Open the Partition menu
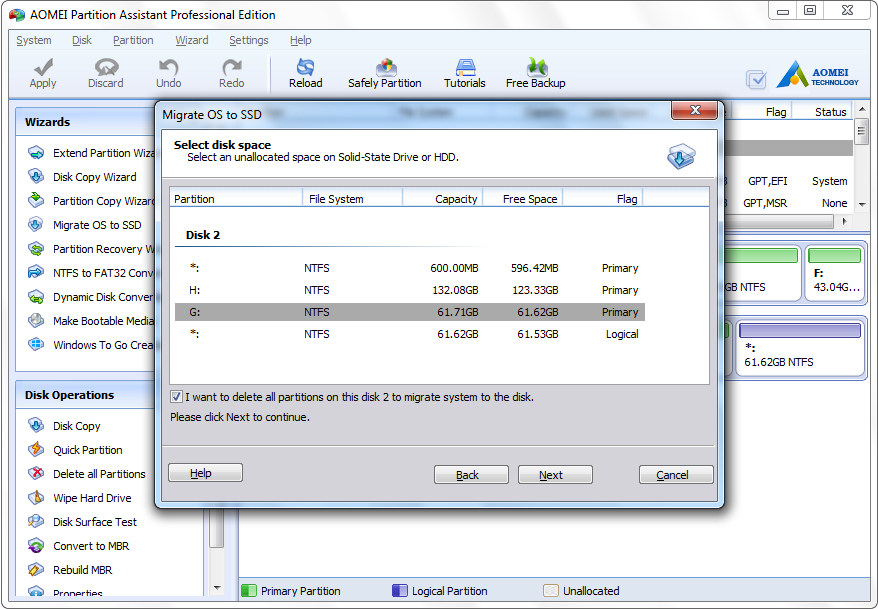This screenshot has height=609, width=878. point(133,40)
